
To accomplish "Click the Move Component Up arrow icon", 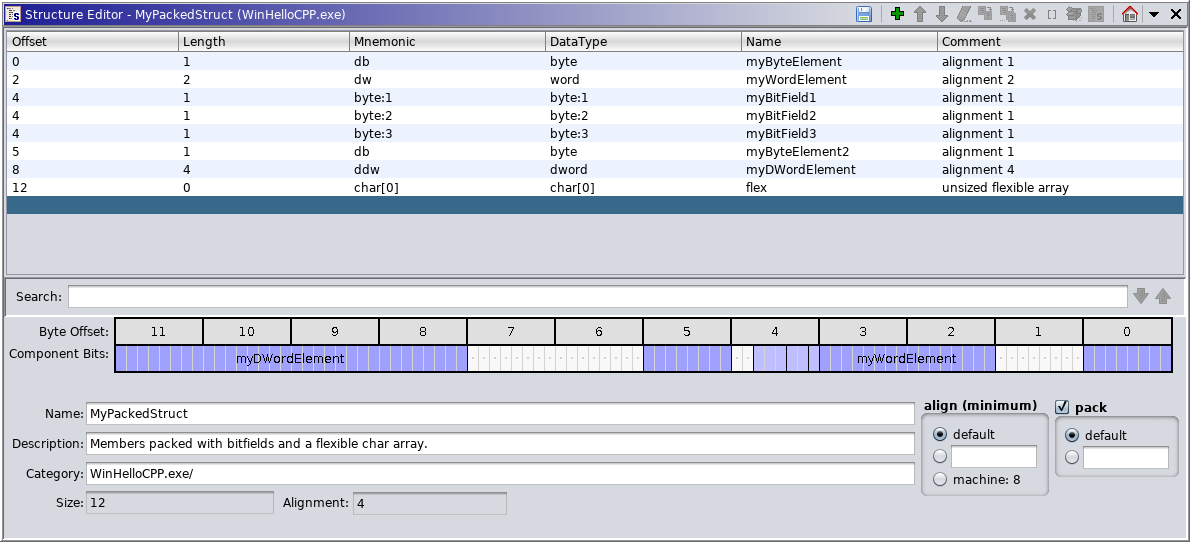I will [x=920, y=14].
